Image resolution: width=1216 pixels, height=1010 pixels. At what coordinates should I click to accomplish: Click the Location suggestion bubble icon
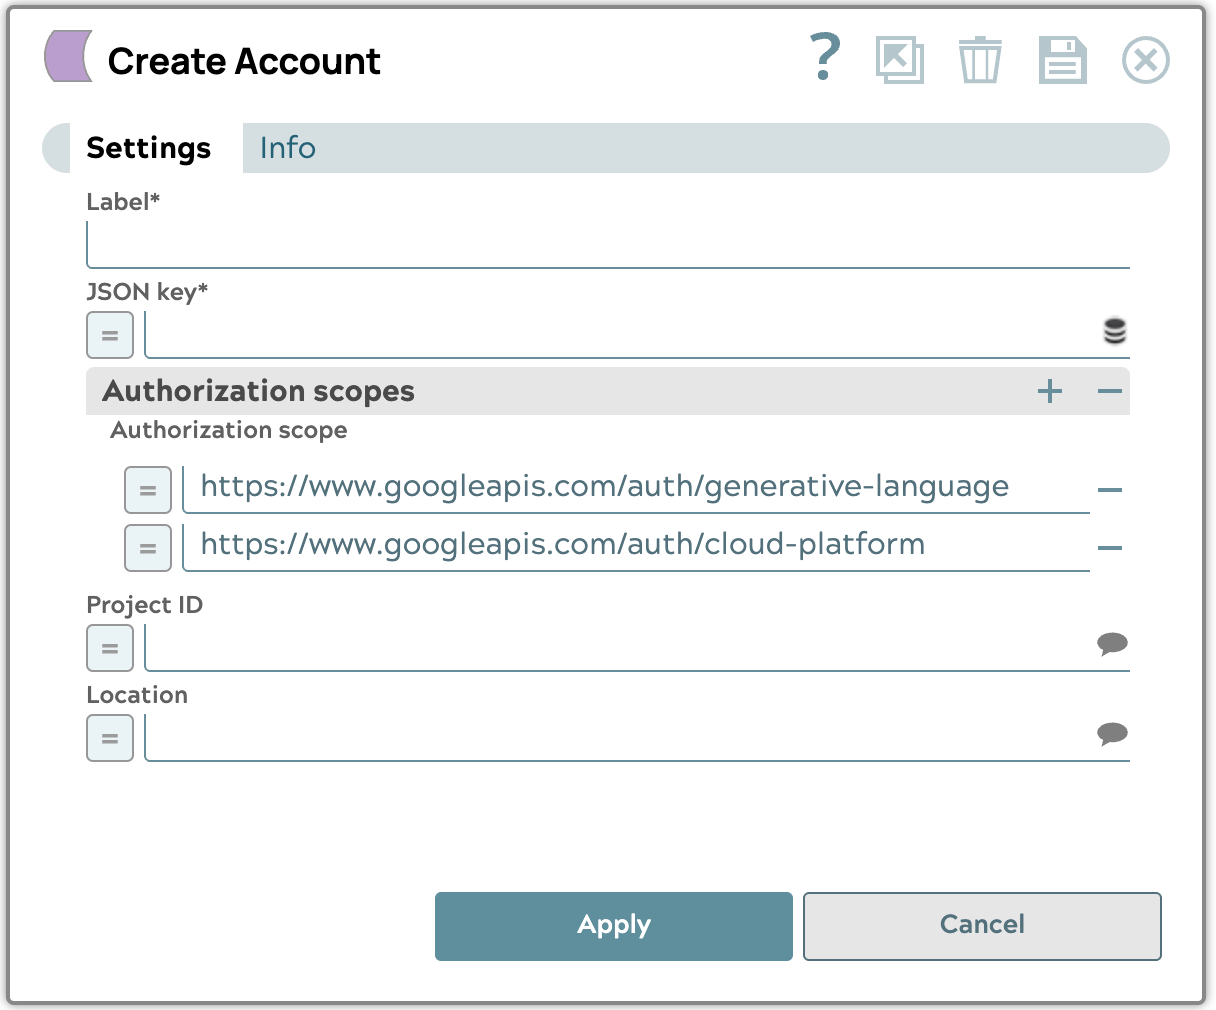click(1112, 734)
